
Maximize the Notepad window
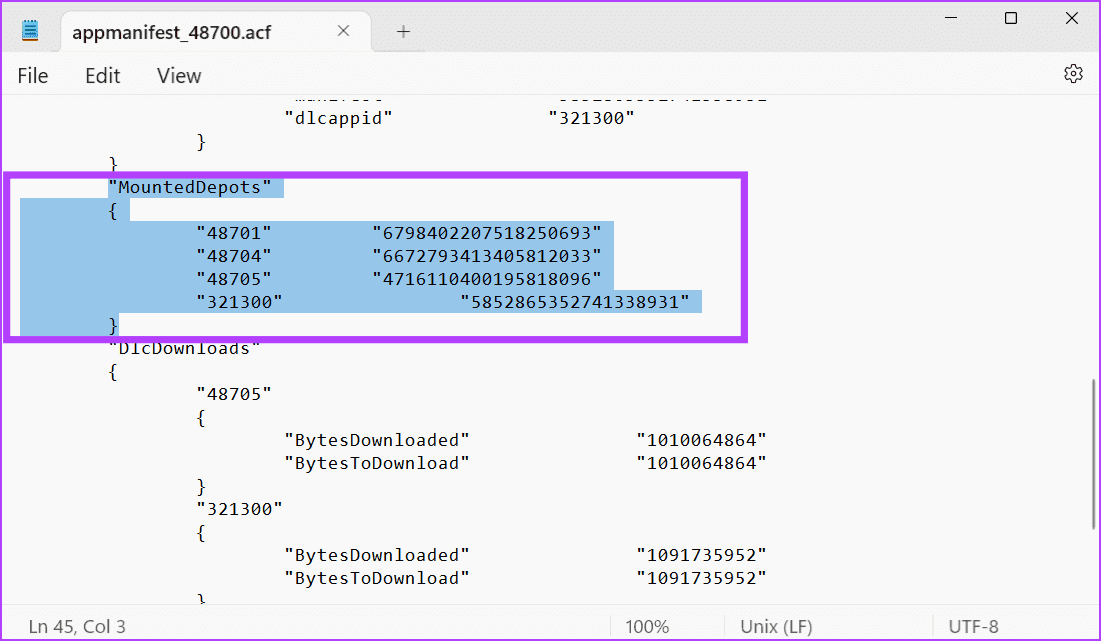click(x=1011, y=18)
